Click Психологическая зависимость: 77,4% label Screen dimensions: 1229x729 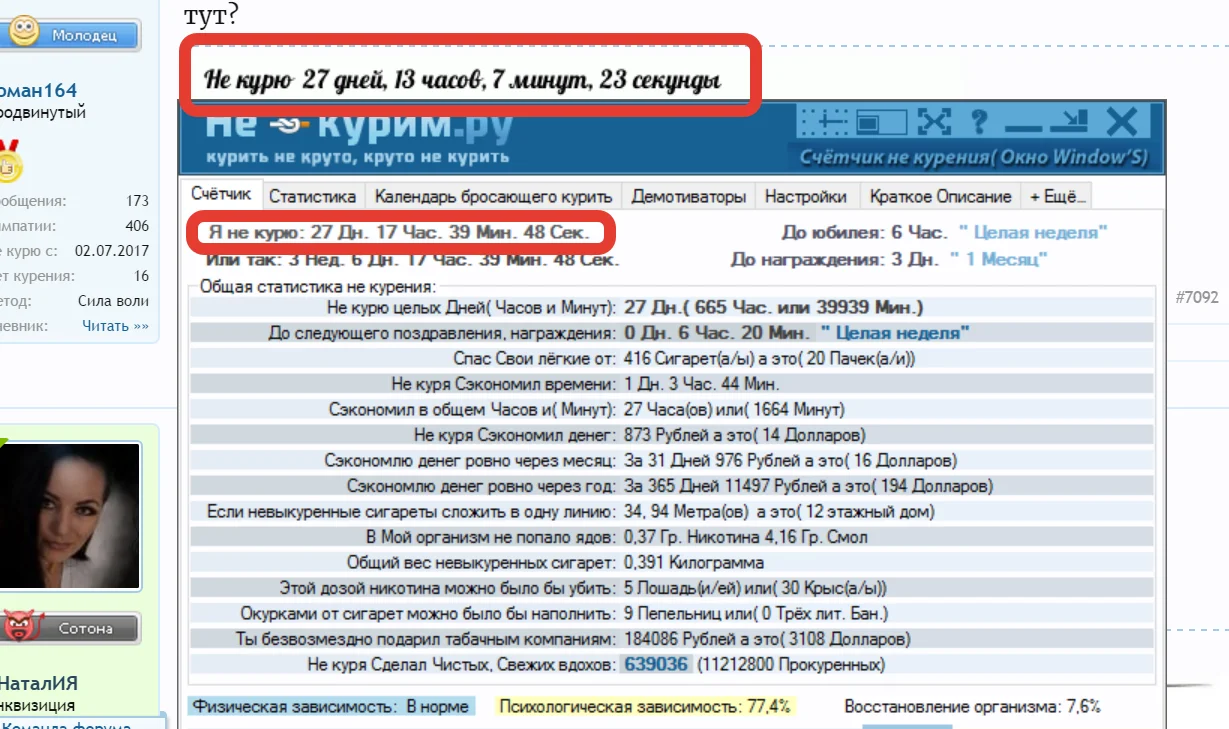(644, 706)
